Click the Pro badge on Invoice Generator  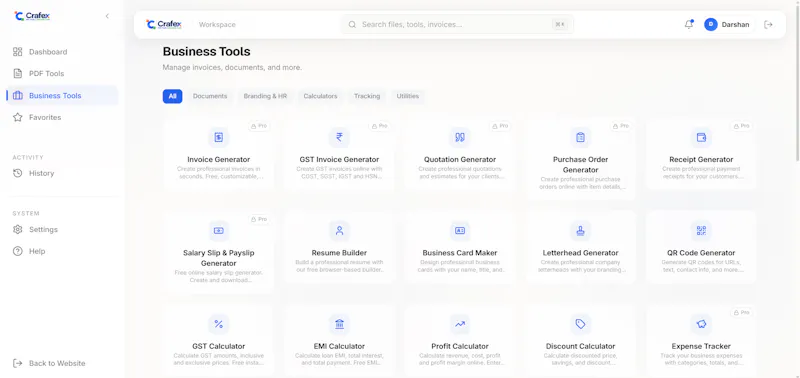point(259,125)
